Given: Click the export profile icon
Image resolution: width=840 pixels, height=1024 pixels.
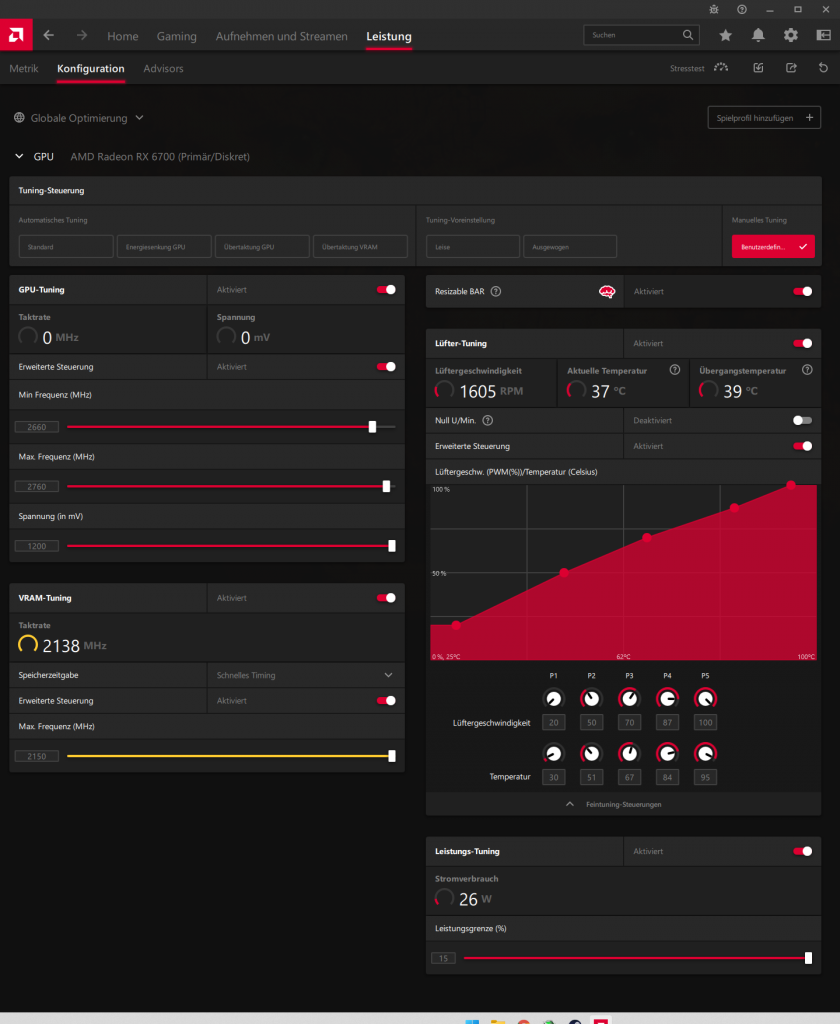Looking at the screenshot, I should tap(791, 68).
